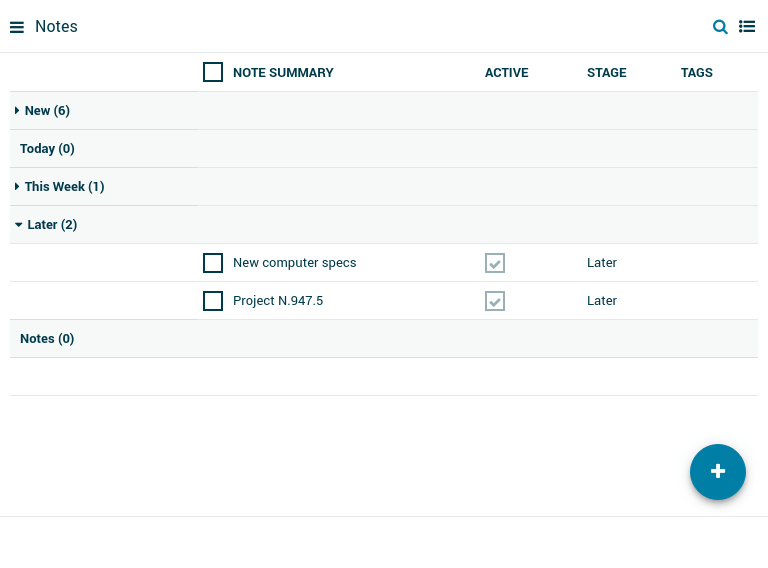The height and width of the screenshot is (568, 768).
Task: Sort by the Stage column header
Action: click(606, 73)
